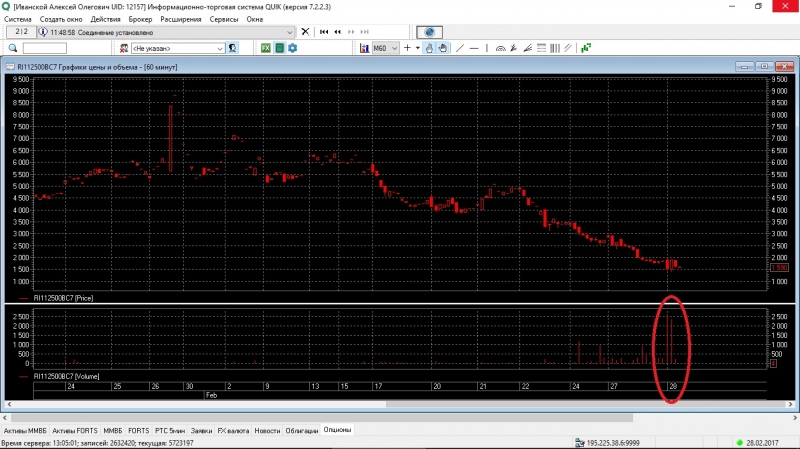Select the horizontal line drawing tool
Screen dimensions: 800x449
[x=473, y=48]
